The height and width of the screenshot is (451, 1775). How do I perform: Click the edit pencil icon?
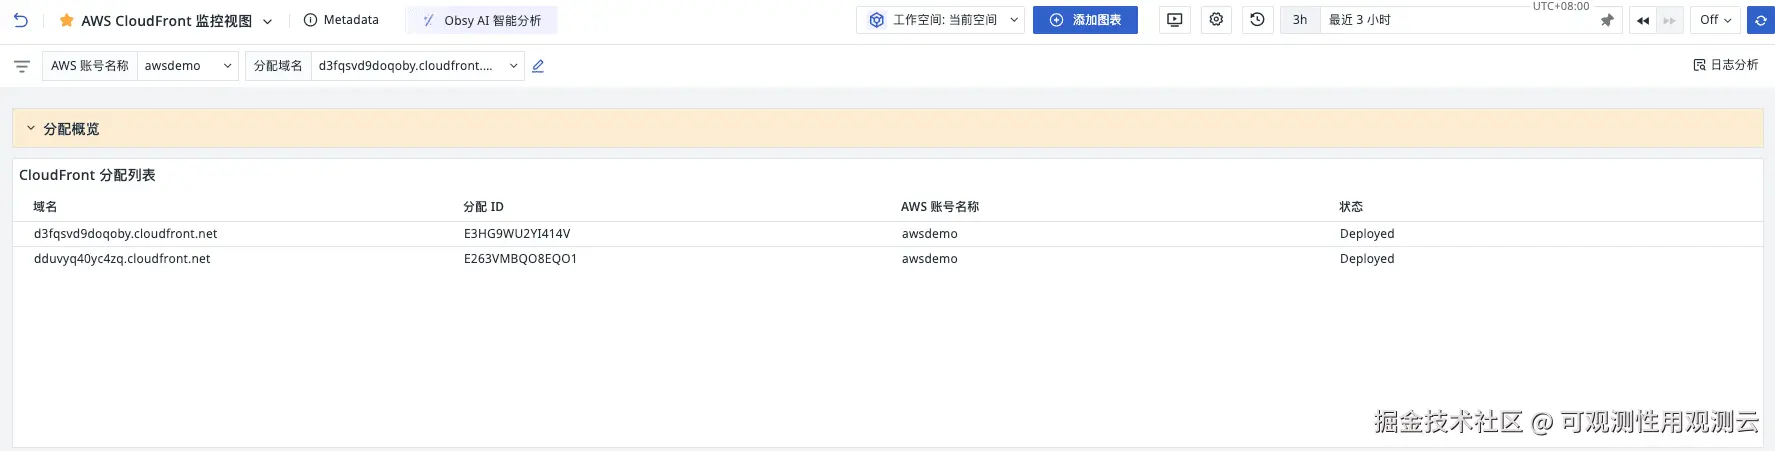pos(538,66)
